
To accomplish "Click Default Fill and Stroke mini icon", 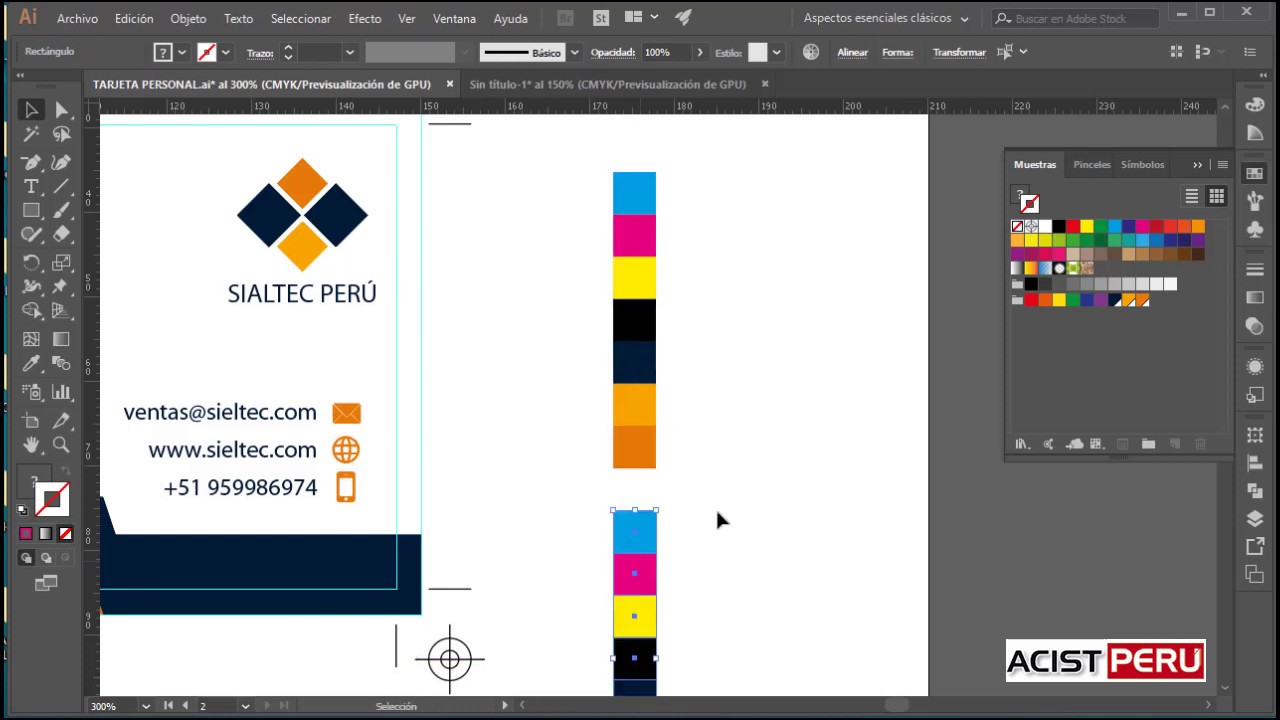I will tap(23, 510).
